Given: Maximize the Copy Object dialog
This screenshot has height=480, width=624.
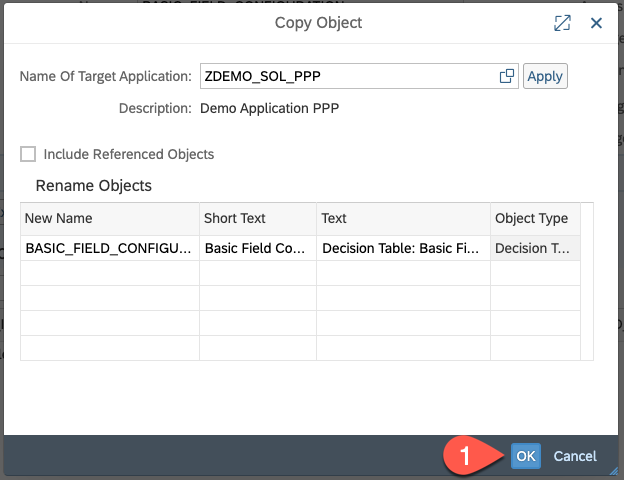Looking at the screenshot, I should pos(562,23).
